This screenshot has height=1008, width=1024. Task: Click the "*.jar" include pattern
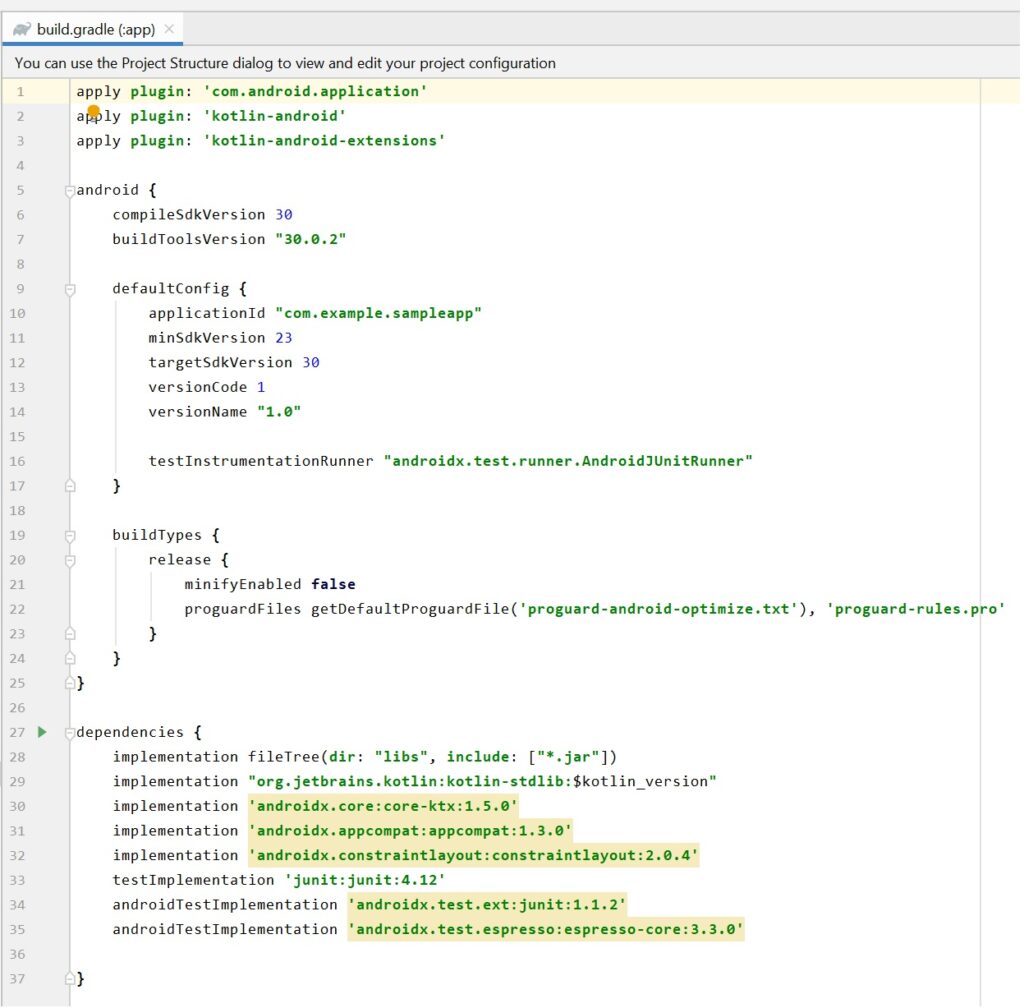568,757
